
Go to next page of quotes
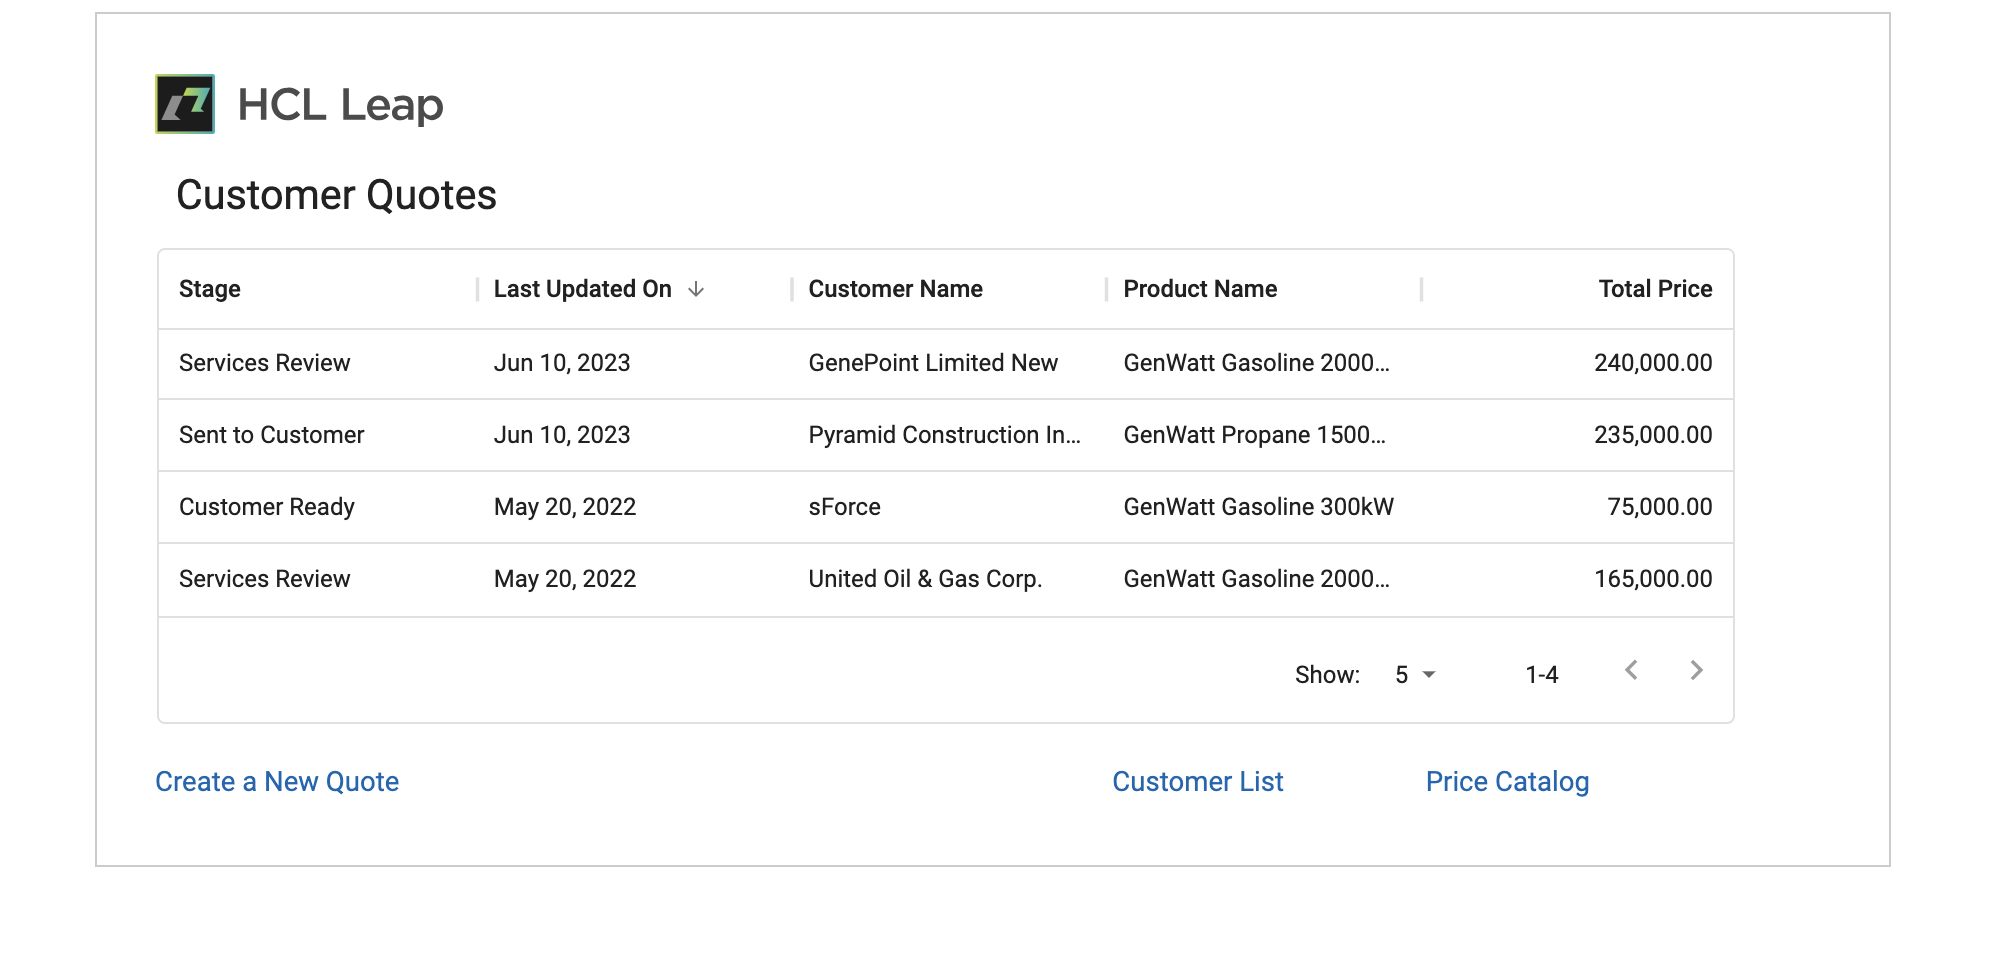click(x=1696, y=671)
